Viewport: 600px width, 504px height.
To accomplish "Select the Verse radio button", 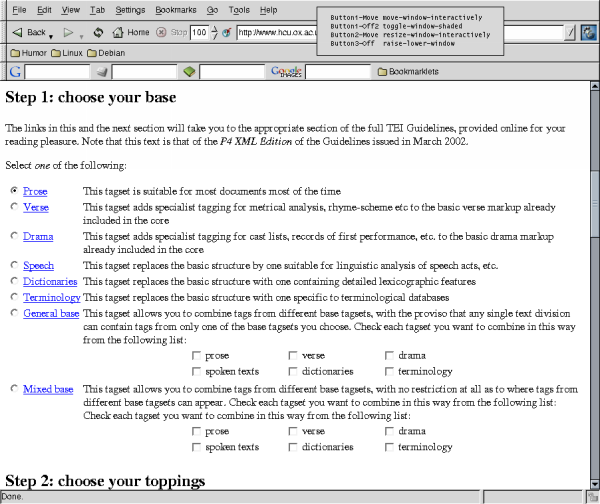I will point(13,207).
